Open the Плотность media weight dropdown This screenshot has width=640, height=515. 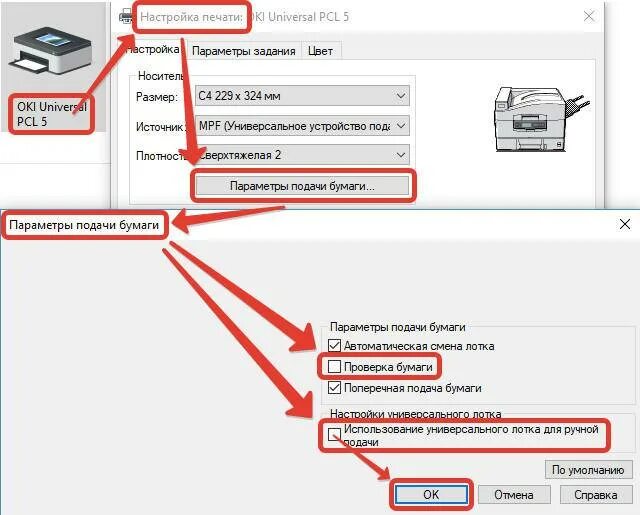[302, 155]
